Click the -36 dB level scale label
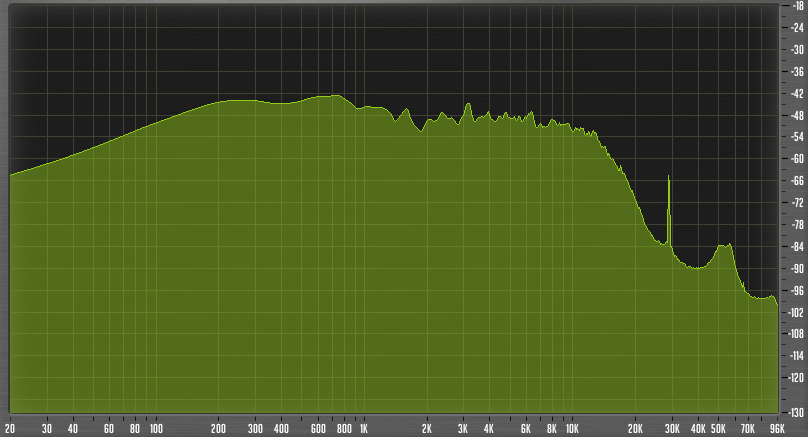Viewport: 808px width, 437px height. (797, 72)
